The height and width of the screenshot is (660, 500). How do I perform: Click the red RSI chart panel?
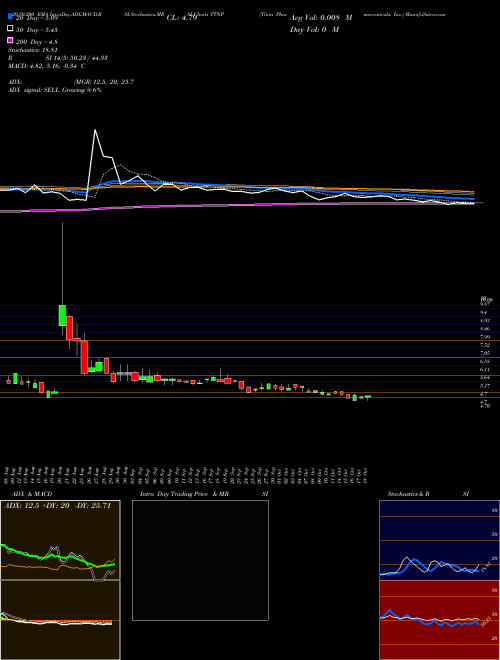(x=439, y=620)
